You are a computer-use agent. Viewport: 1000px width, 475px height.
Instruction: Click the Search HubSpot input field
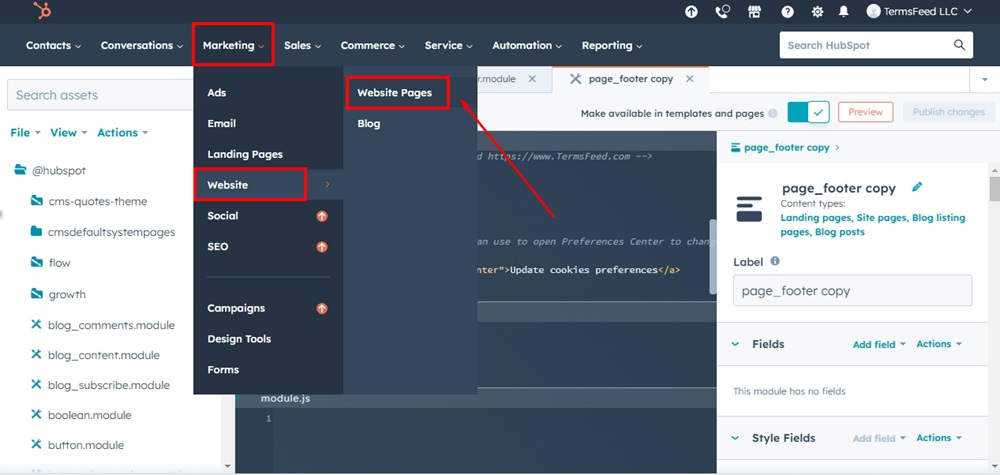point(876,45)
